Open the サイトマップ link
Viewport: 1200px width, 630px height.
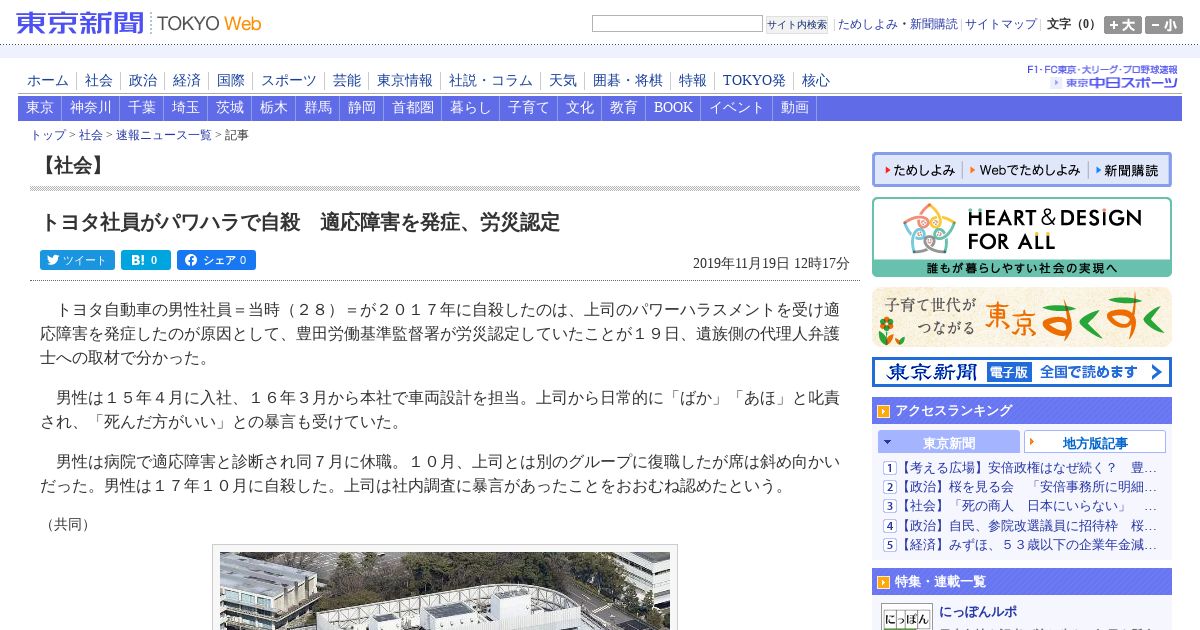[1001, 24]
